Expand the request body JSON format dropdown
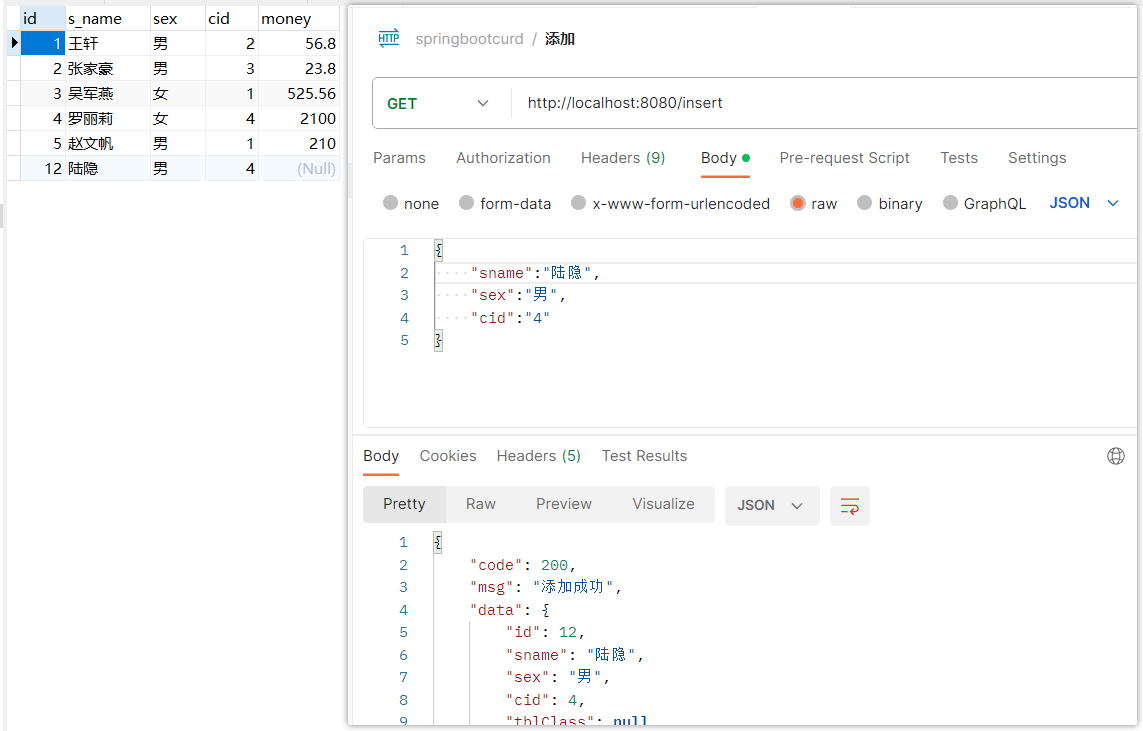Viewport: 1143px width, 731px height. tap(1084, 203)
